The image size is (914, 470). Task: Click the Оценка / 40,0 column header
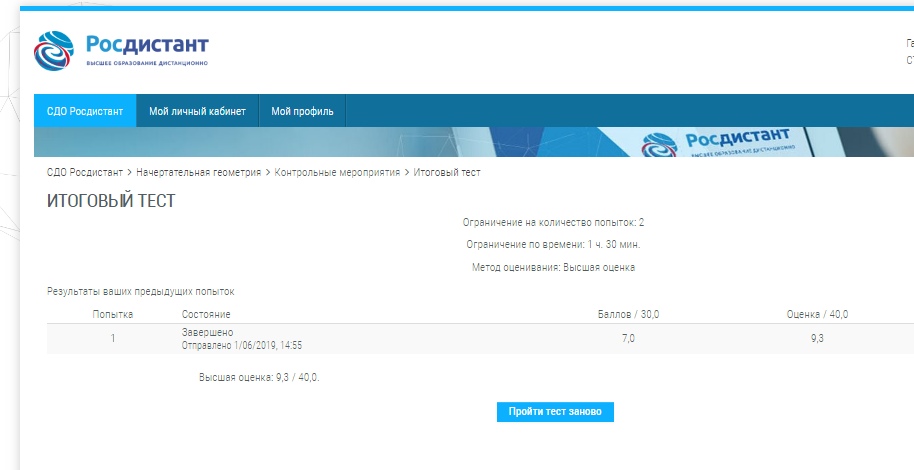(817, 314)
